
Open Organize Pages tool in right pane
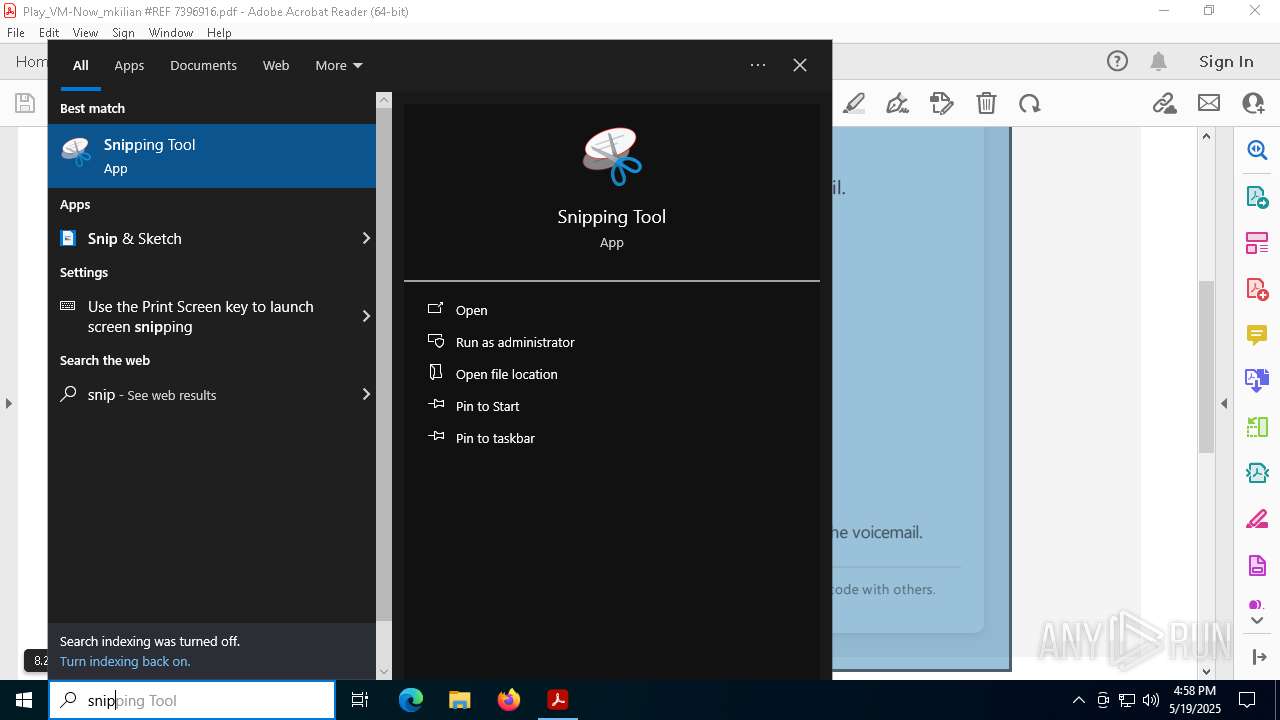[x=1257, y=242]
